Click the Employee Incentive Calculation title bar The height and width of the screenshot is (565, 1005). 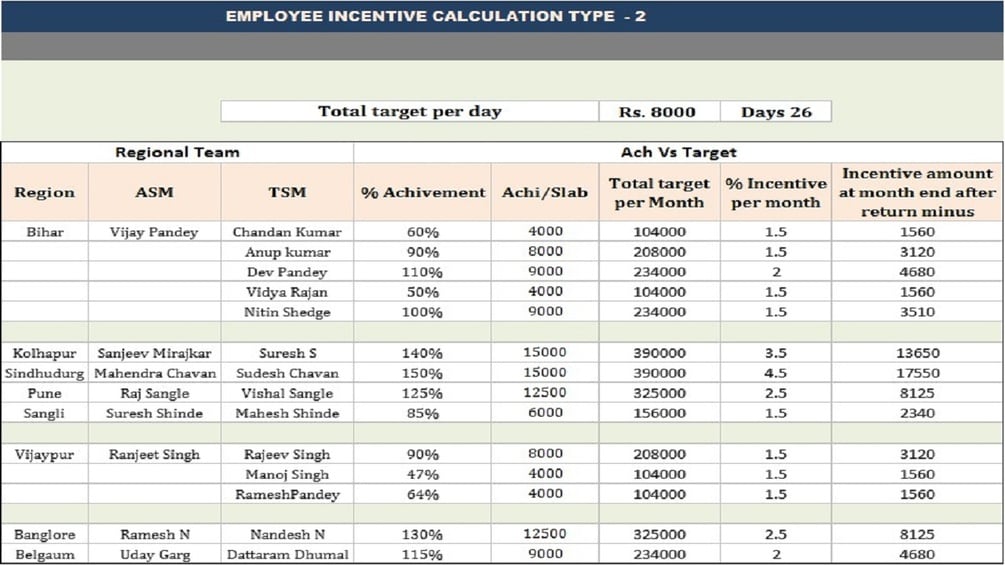click(x=502, y=16)
